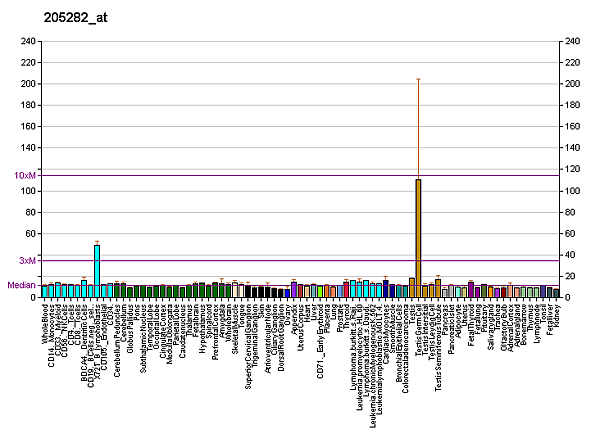Select the 3xM threshold label

28,261
